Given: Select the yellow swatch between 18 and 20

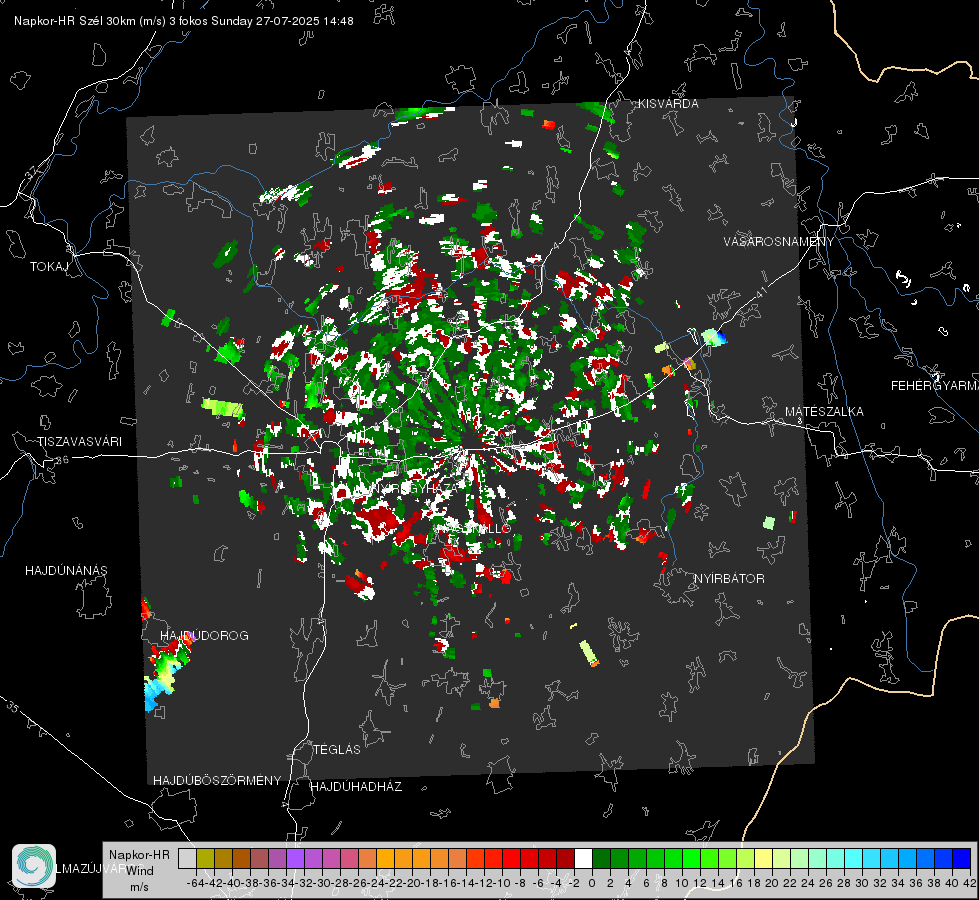Looking at the screenshot, I should point(763,858).
